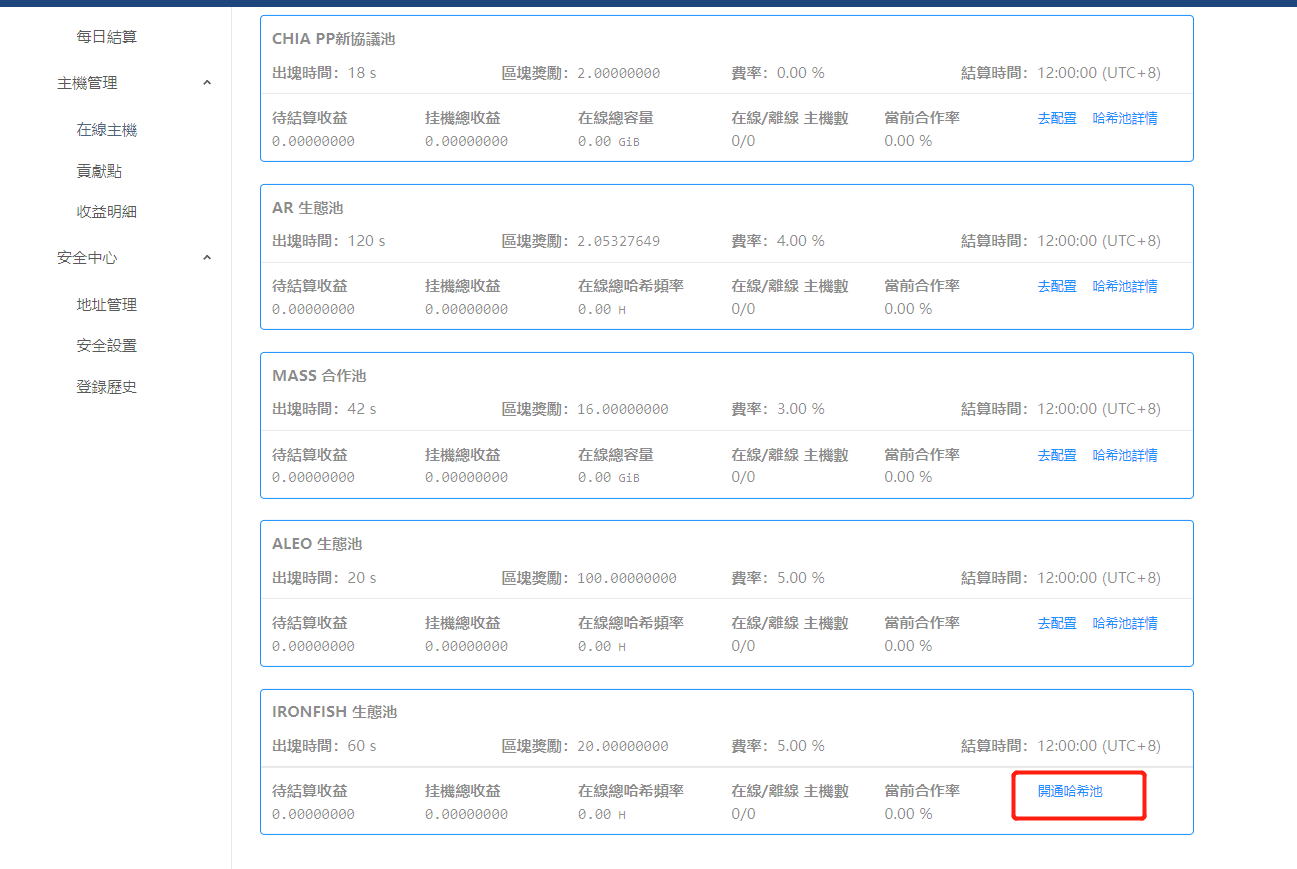Open 在線主機 in the sidebar
The height and width of the screenshot is (869, 1297).
click(107, 130)
